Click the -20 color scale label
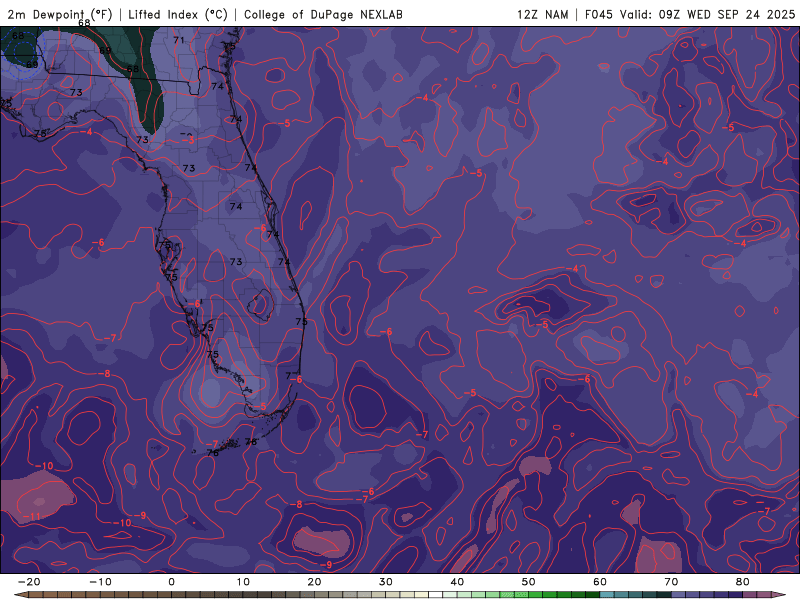 point(29,582)
